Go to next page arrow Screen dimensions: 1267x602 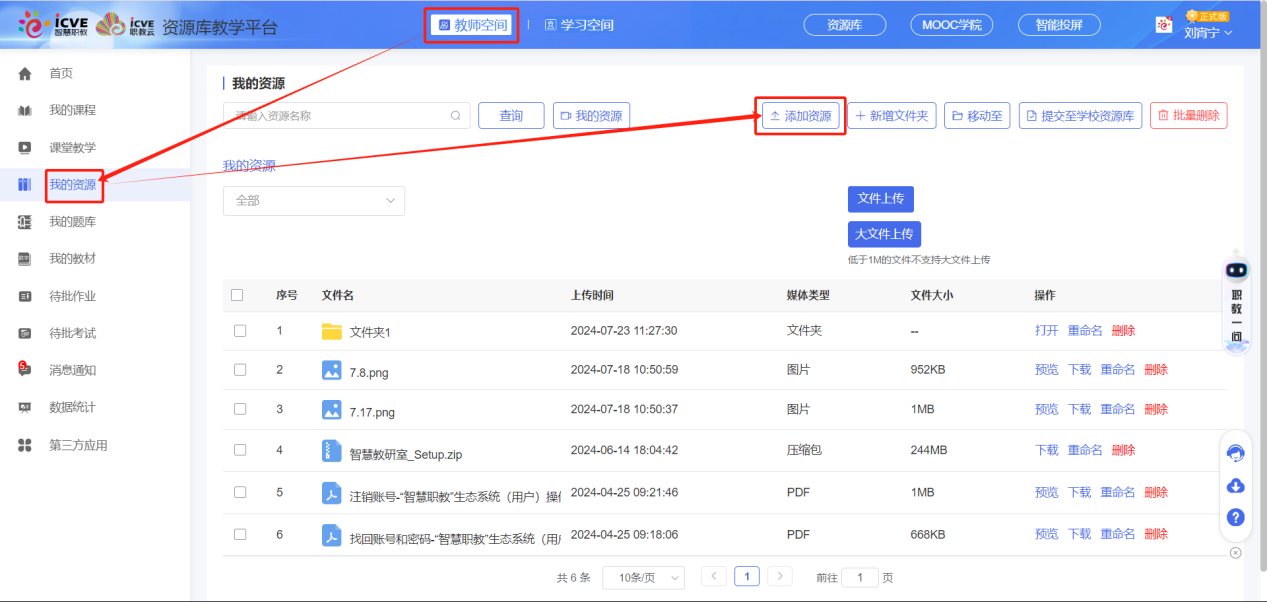(x=780, y=577)
